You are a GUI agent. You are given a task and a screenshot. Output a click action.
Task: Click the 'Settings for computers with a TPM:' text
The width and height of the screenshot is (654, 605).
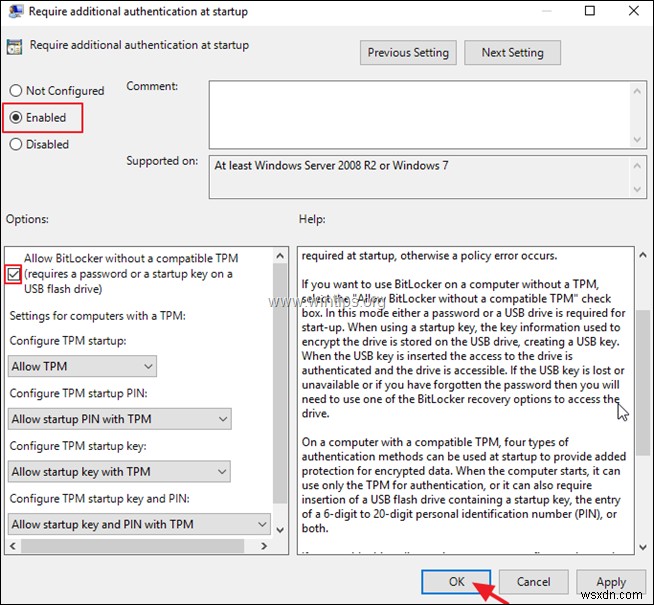[x=98, y=316]
